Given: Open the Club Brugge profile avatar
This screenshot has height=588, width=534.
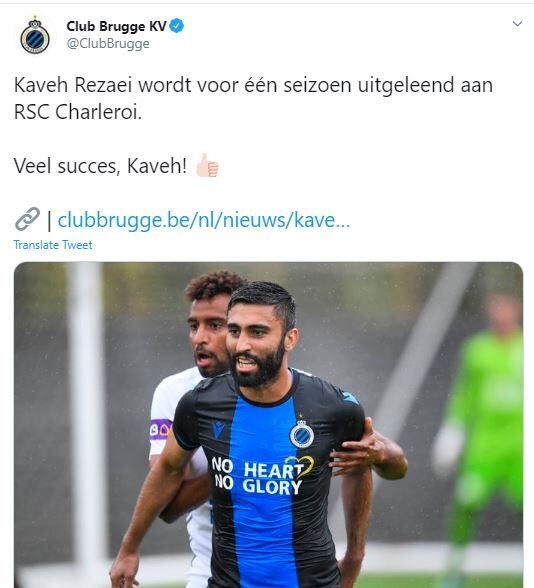Looking at the screenshot, I should (35, 36).
